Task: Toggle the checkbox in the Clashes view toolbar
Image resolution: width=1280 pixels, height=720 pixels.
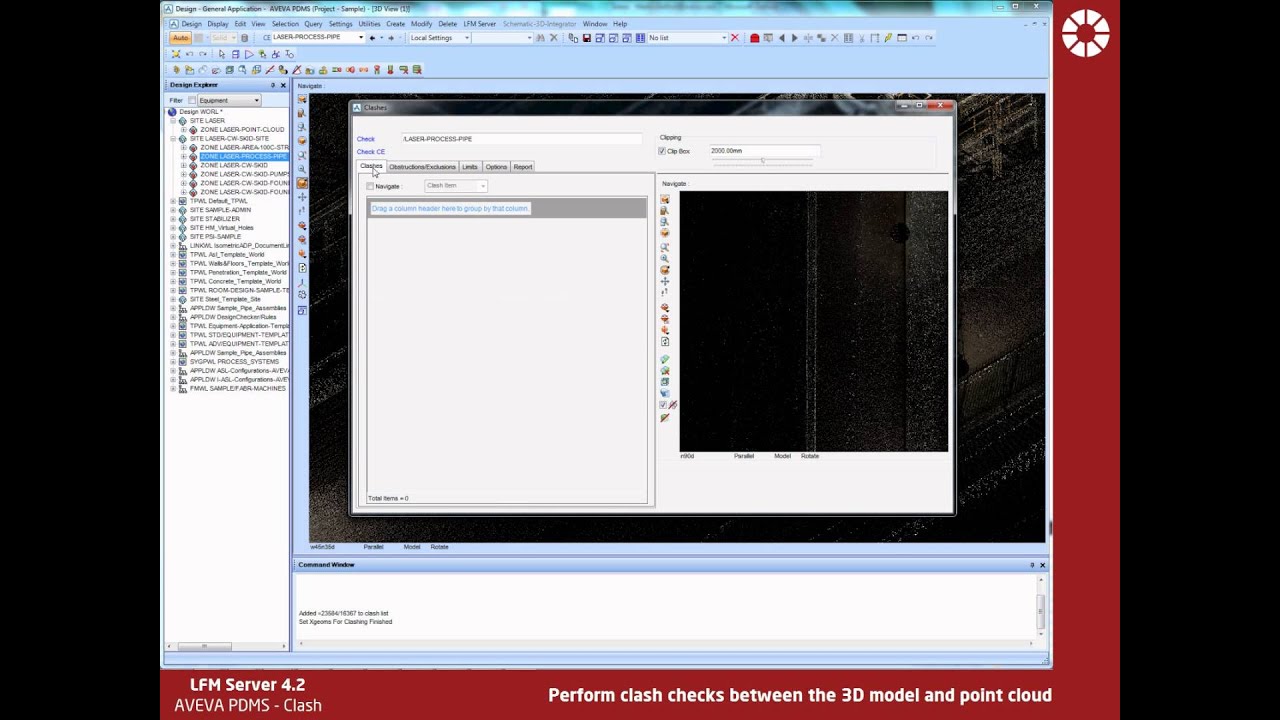Action: 663,404
